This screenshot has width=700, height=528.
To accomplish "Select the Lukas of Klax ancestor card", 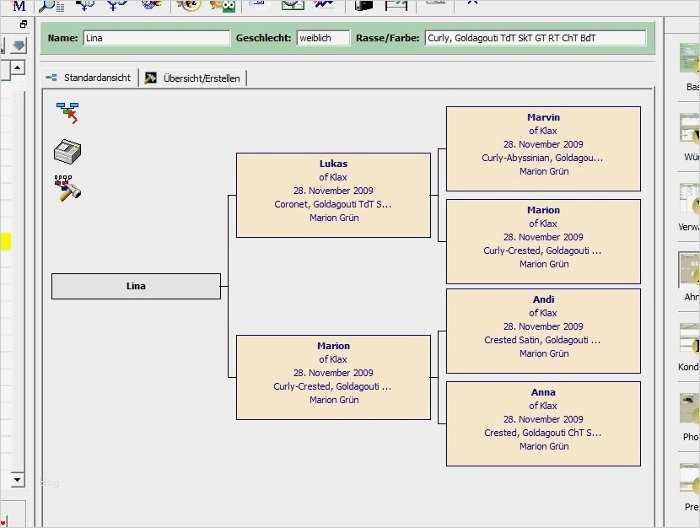I will [333, 195].
